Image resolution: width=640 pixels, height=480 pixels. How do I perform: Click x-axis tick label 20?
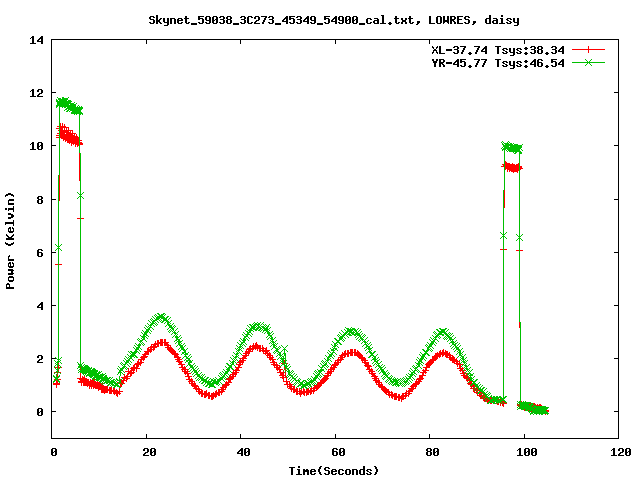(x=149, y=452)
